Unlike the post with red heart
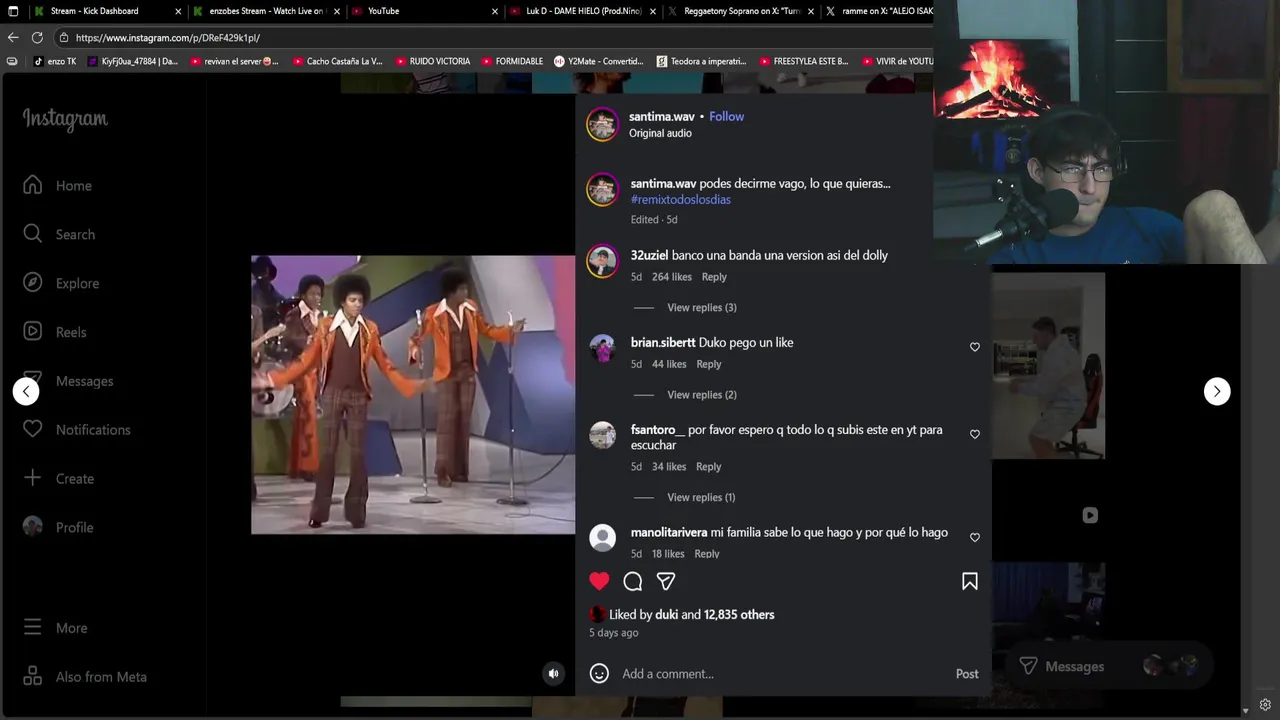 click(x=599, y=581)
